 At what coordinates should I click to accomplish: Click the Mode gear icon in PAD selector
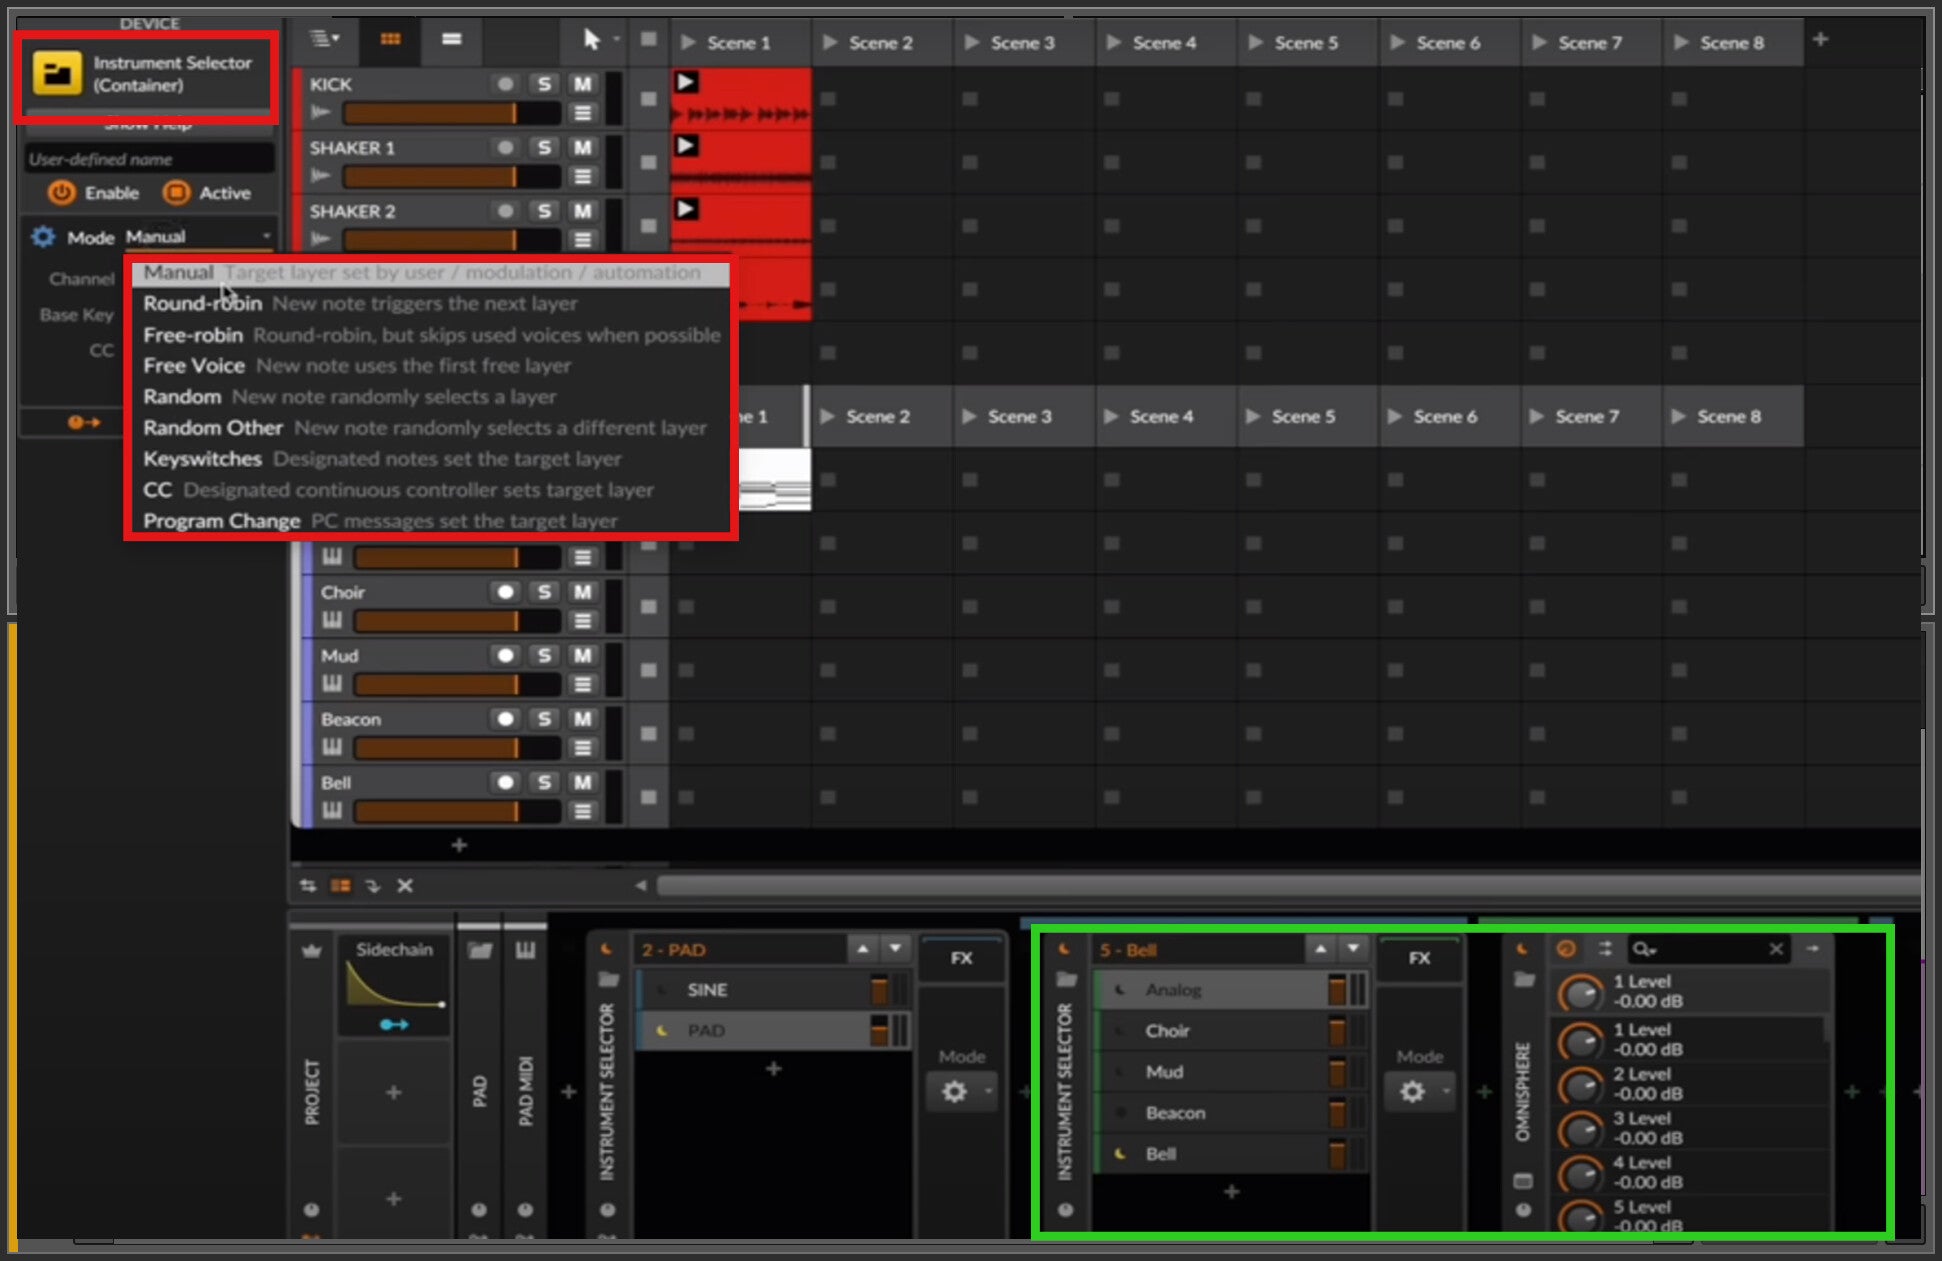pyautogui.click(x=955, y=1091)
